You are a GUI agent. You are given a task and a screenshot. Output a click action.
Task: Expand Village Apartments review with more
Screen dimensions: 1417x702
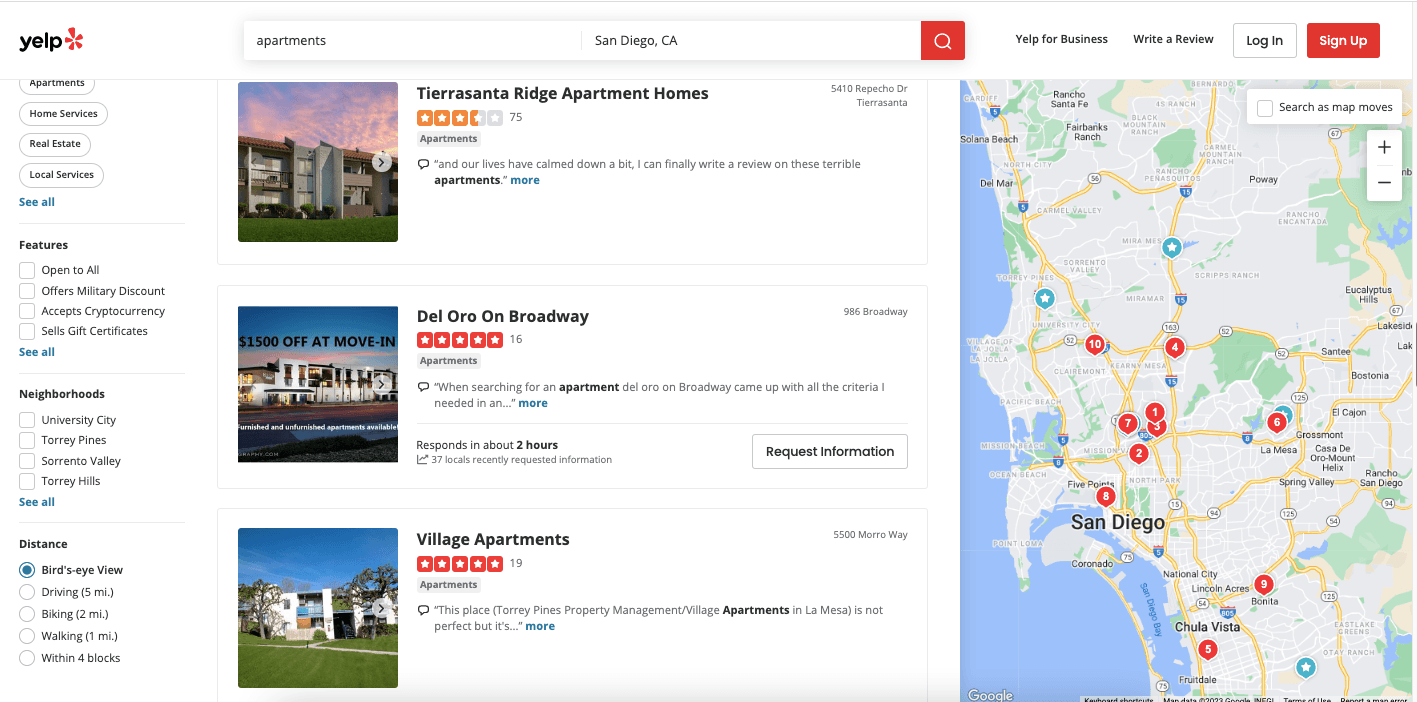click(x=540, y=626)
